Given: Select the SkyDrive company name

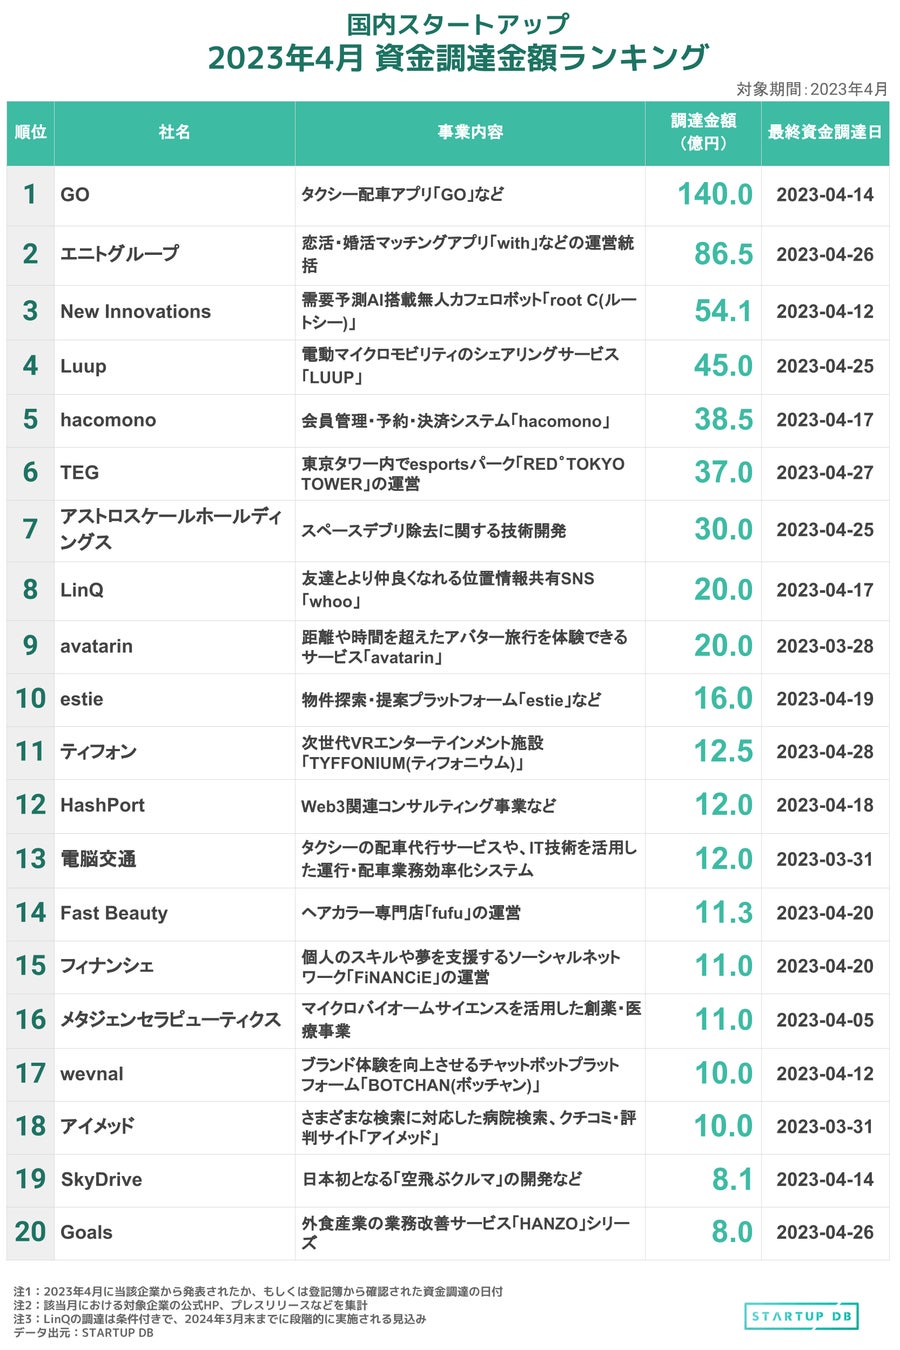Looking at the screenshot, I should [101, 1179].
